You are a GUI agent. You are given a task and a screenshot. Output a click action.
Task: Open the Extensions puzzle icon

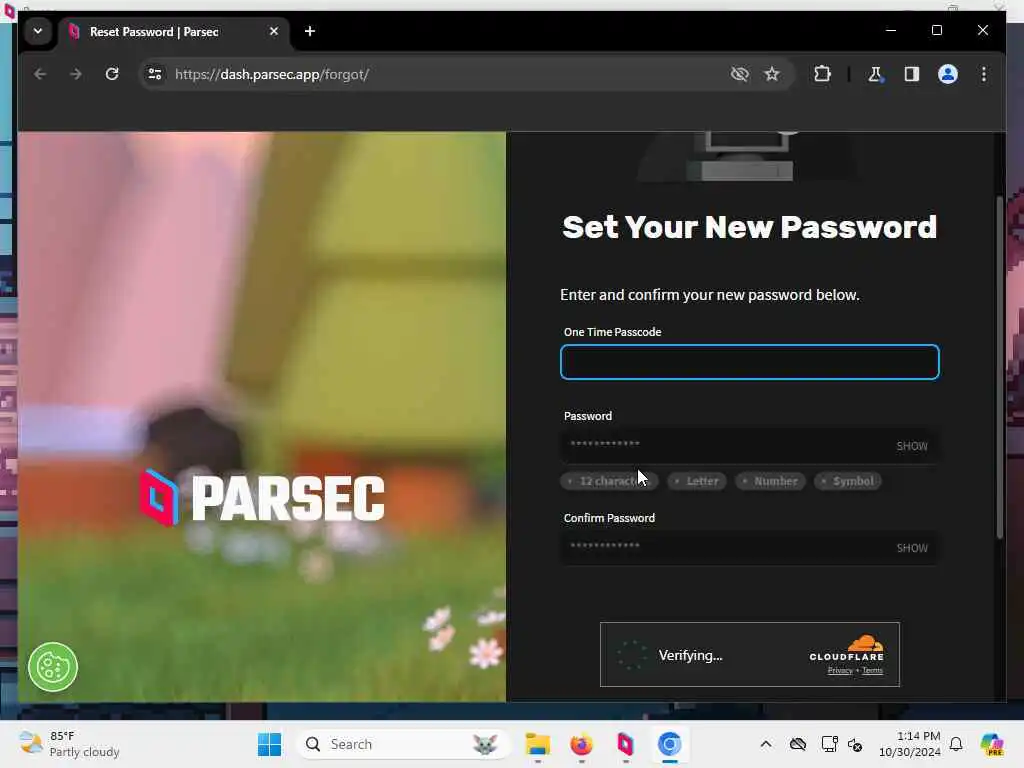coord(822,74)
